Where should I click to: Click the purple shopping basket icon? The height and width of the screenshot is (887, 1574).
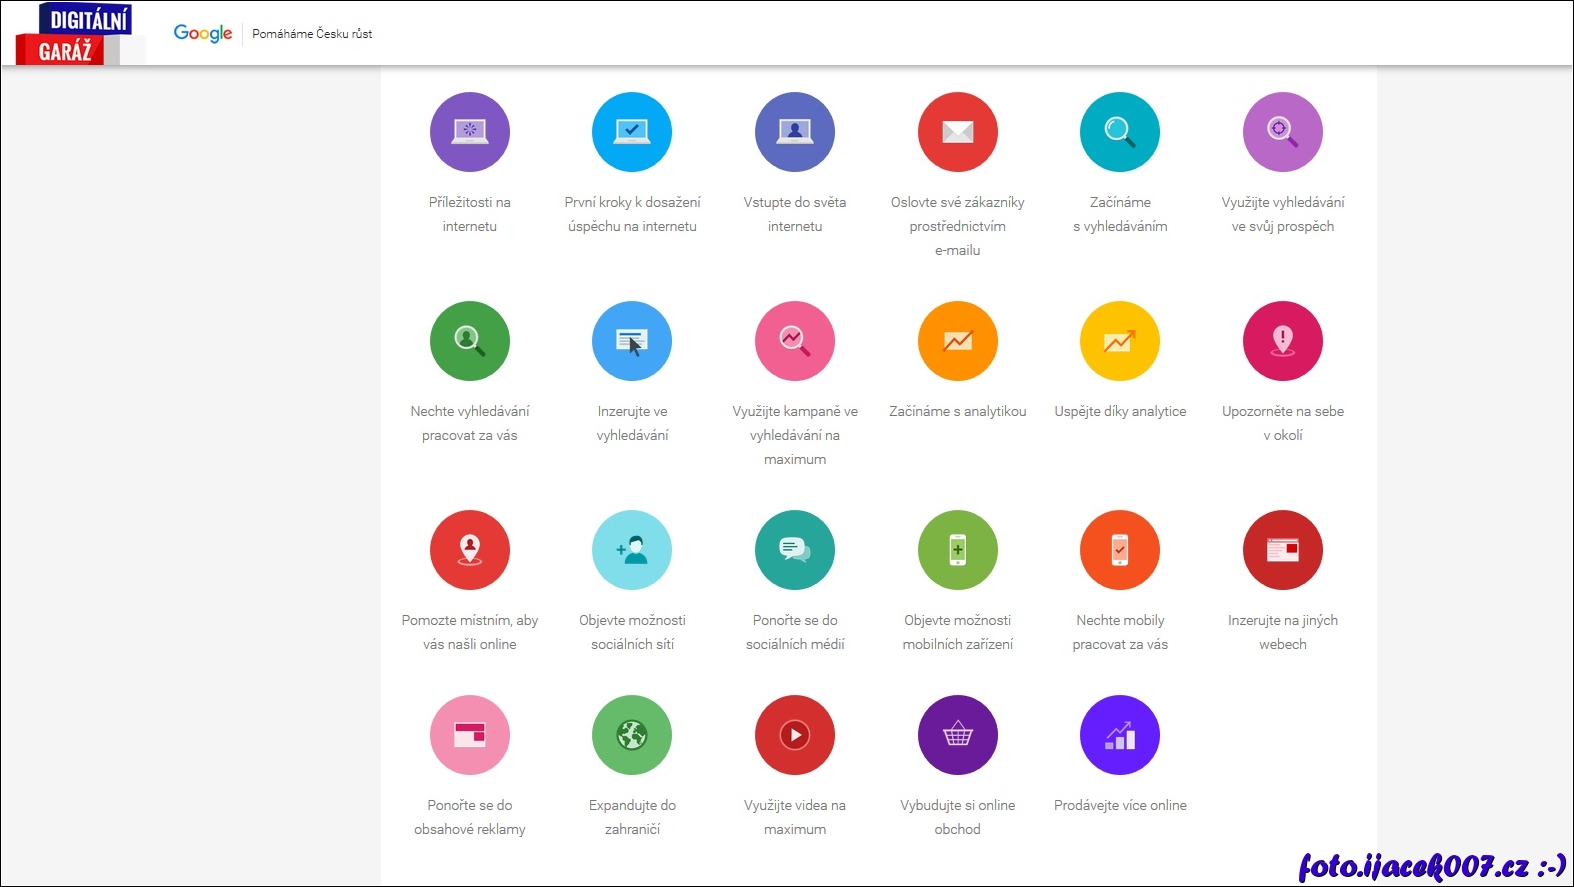pos(957,735)
